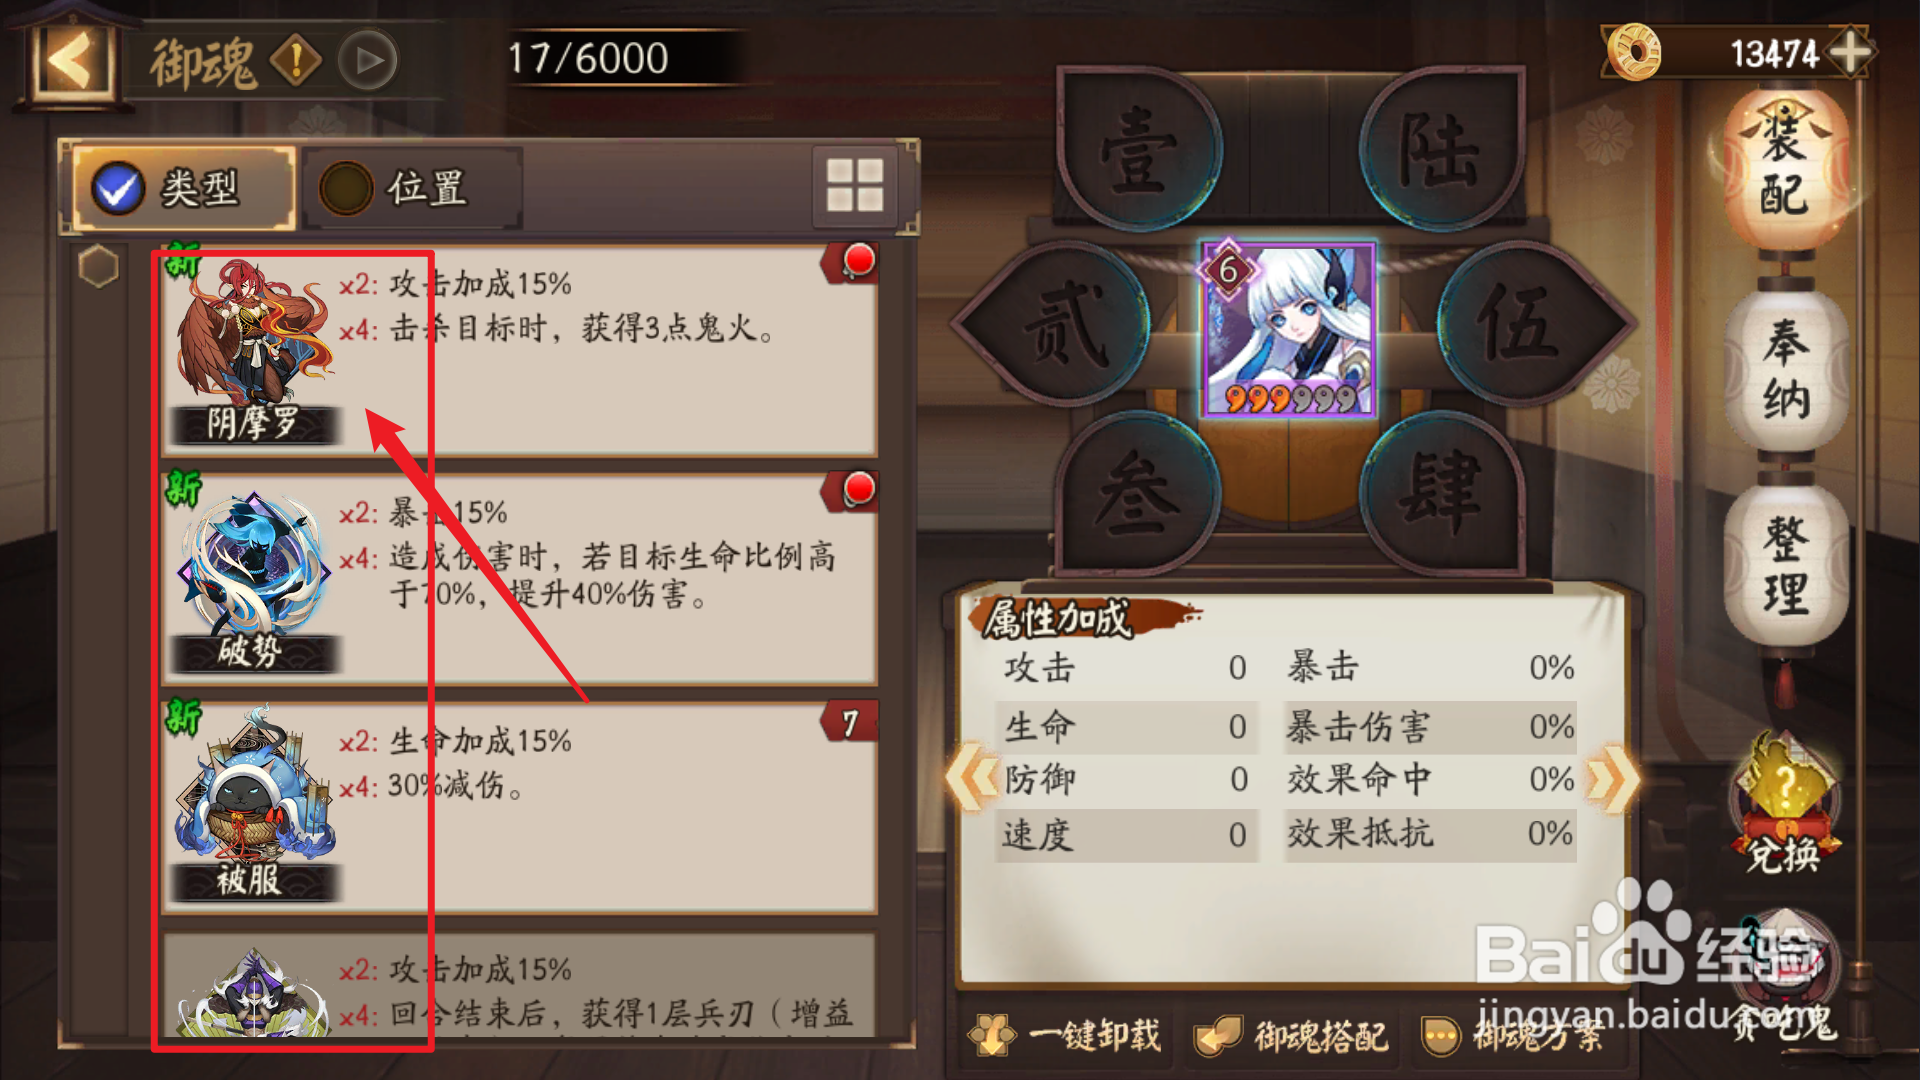Select the 肆 soul slot
The width and height of the screenshot is (1920, 1080).
(1440, 492)
